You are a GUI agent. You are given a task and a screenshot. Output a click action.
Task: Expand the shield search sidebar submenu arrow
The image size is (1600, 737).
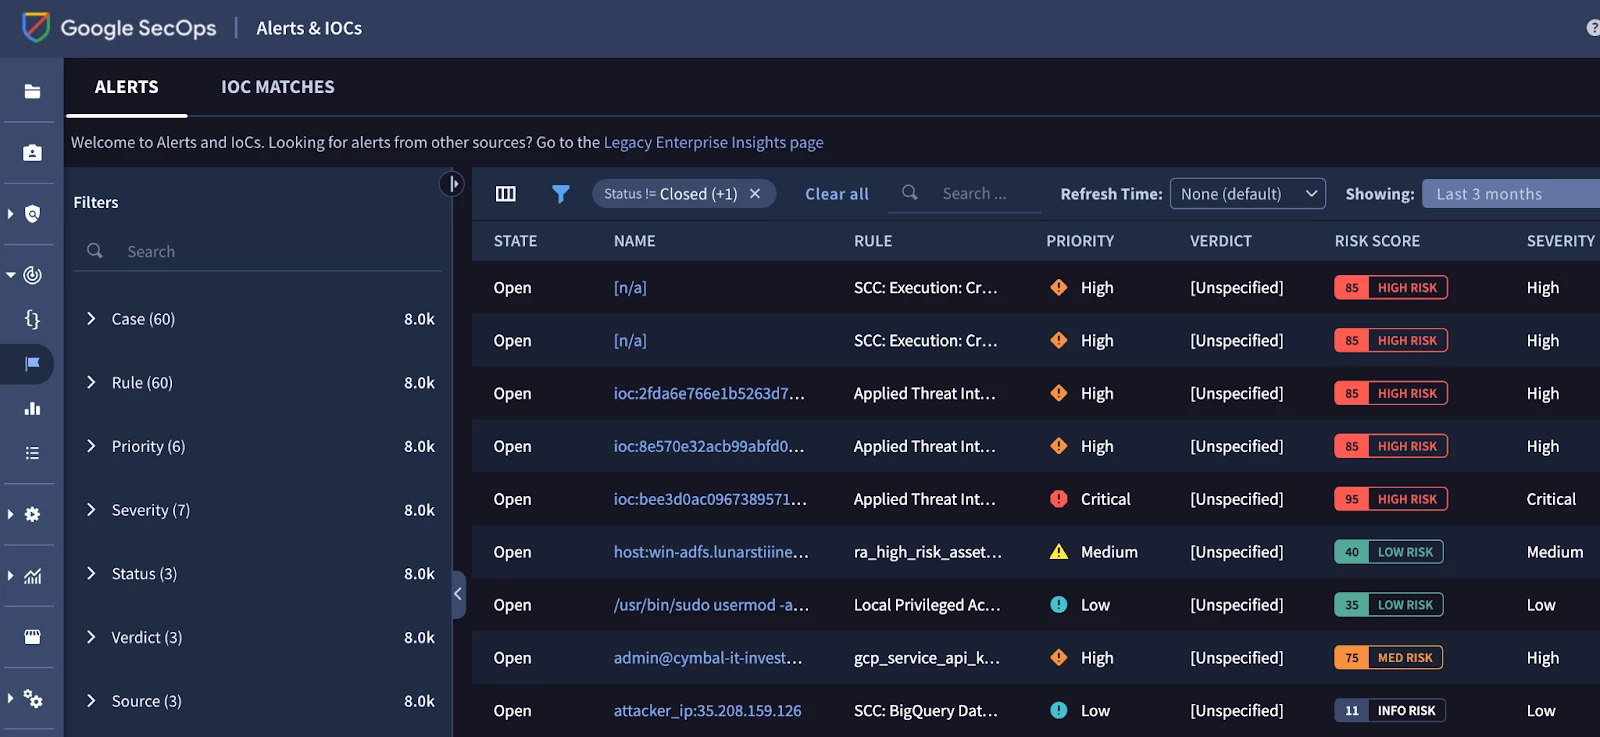coord(10,214)
